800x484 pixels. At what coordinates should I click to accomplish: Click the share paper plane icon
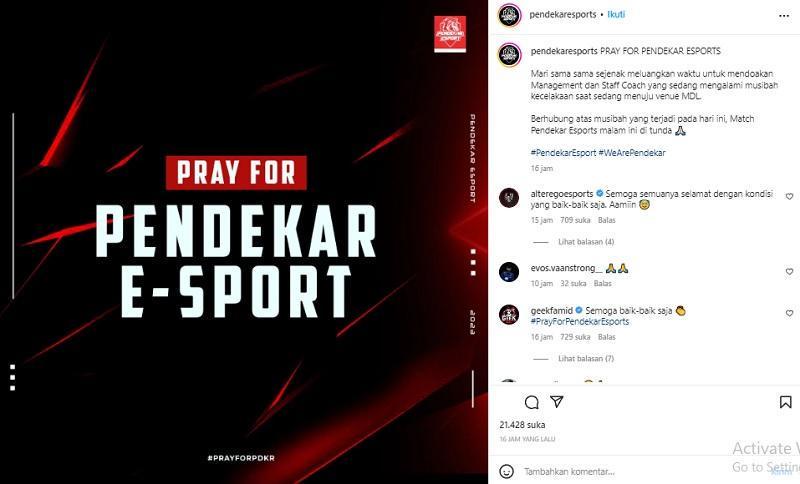pyautogui.click(x=557, y=402)
